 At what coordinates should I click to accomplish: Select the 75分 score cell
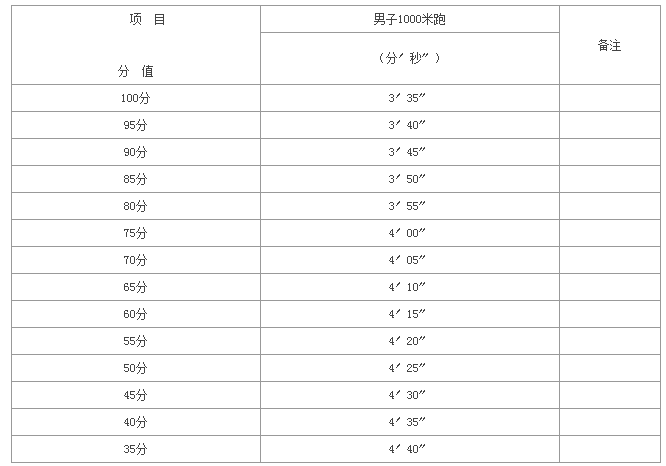135,233
